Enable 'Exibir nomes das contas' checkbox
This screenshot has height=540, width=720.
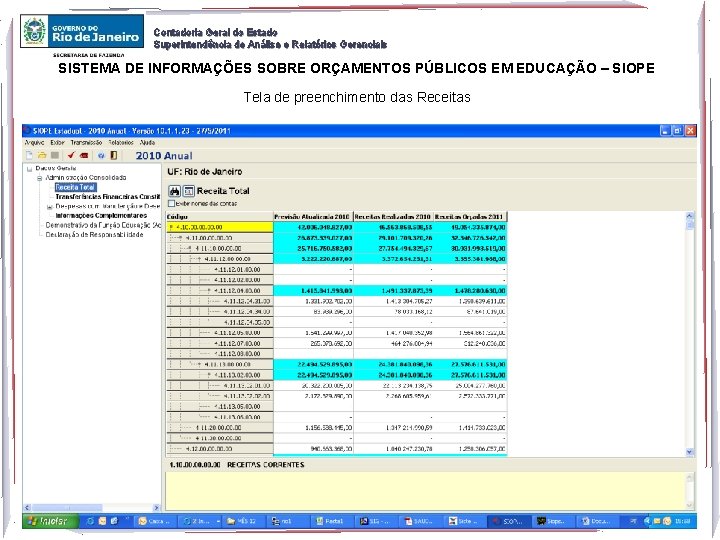[172, 203]
